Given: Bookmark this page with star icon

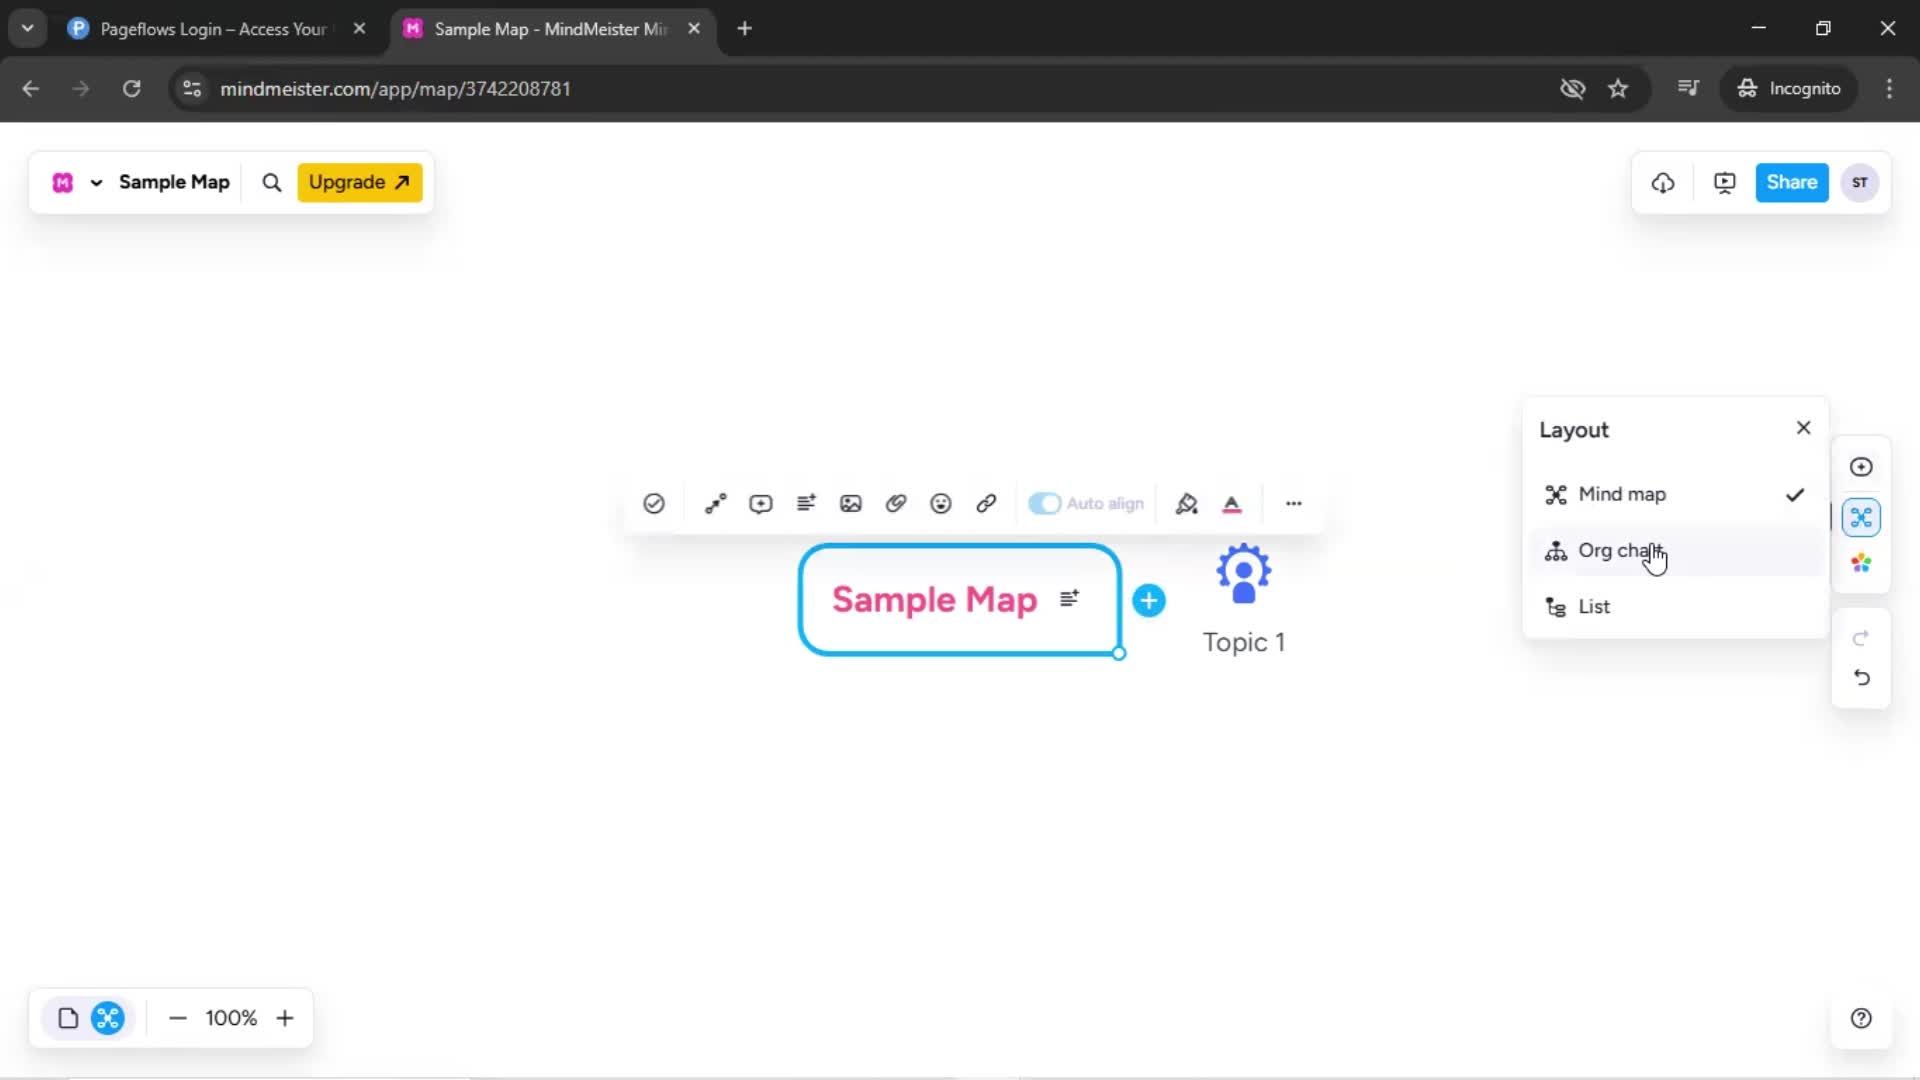Looking at the screenshot, I should 1618,89.
